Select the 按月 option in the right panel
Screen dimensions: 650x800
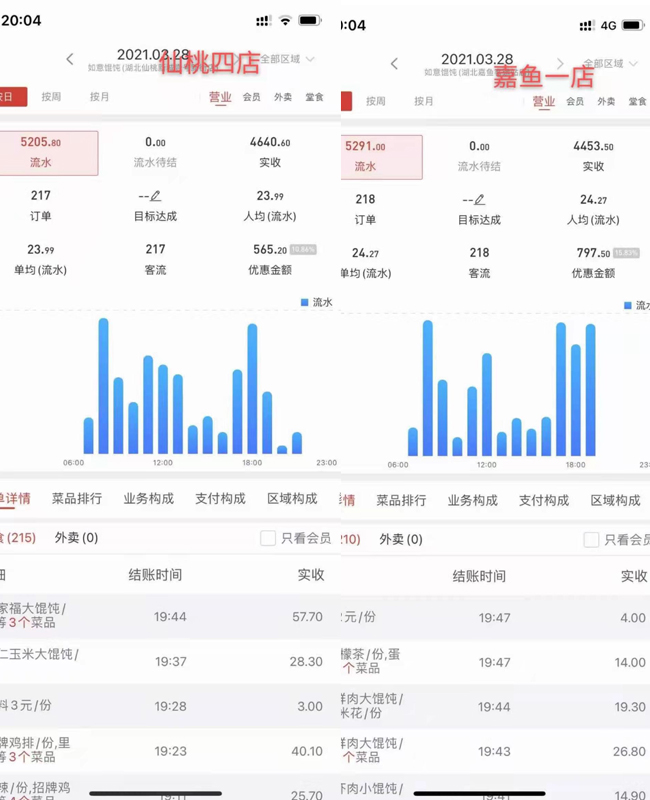click(423, 101)
